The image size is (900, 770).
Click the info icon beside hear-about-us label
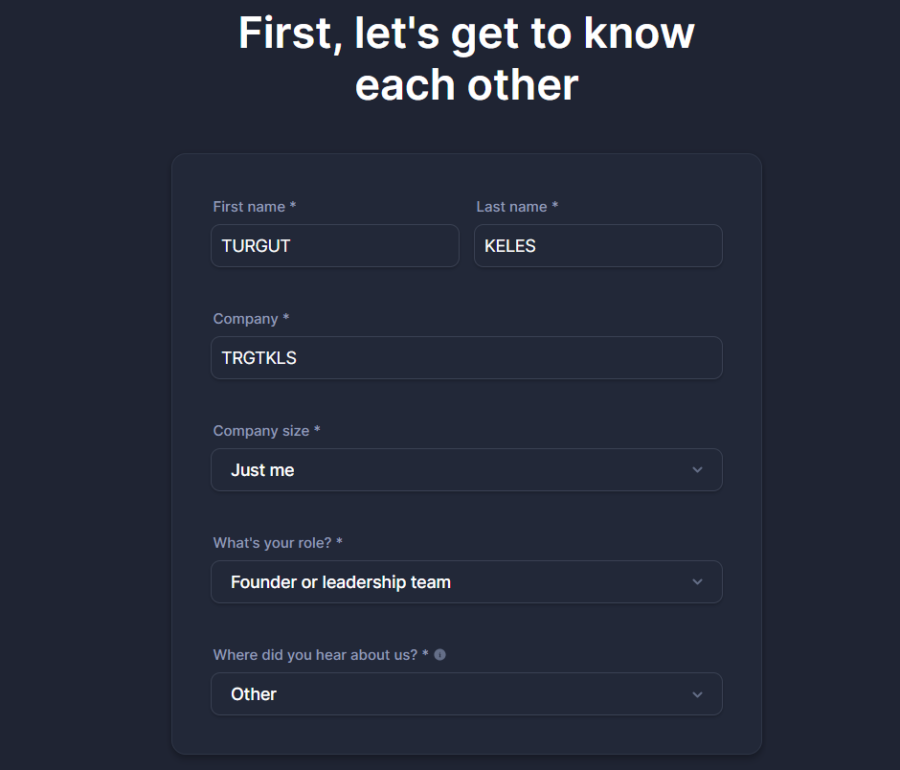(x=440, y=655)
